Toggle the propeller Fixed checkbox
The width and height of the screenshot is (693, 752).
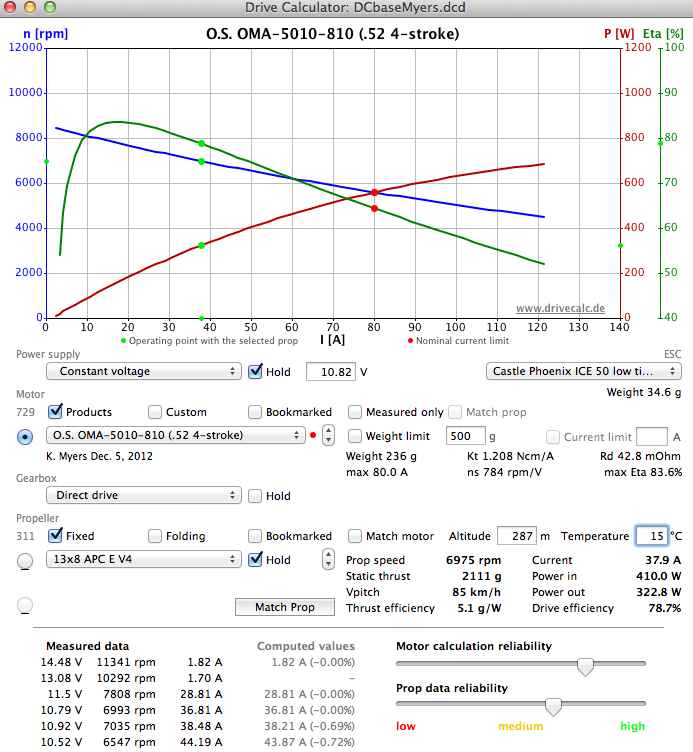click(56, 535)
